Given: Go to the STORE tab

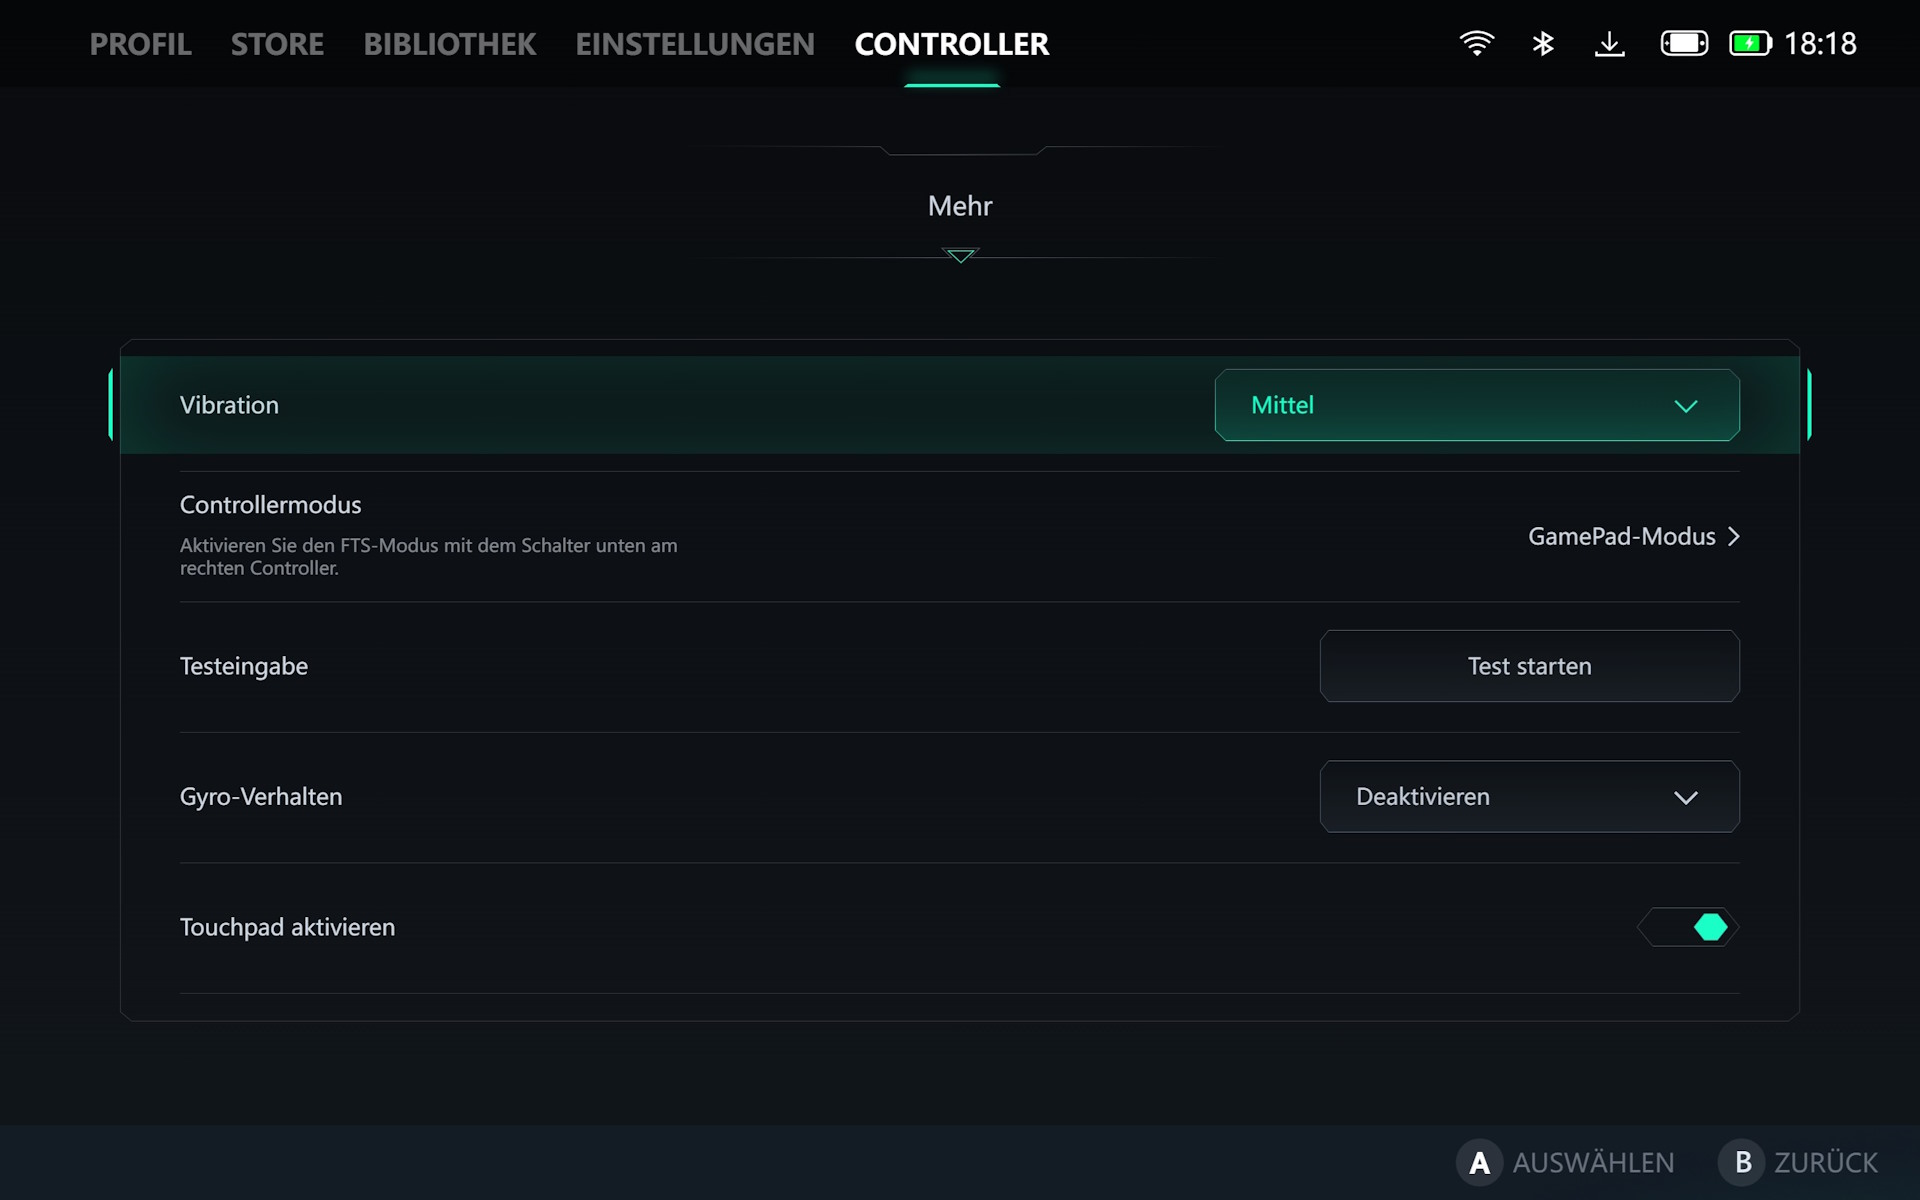Looking at the screenshot, I should coord(277,44).
